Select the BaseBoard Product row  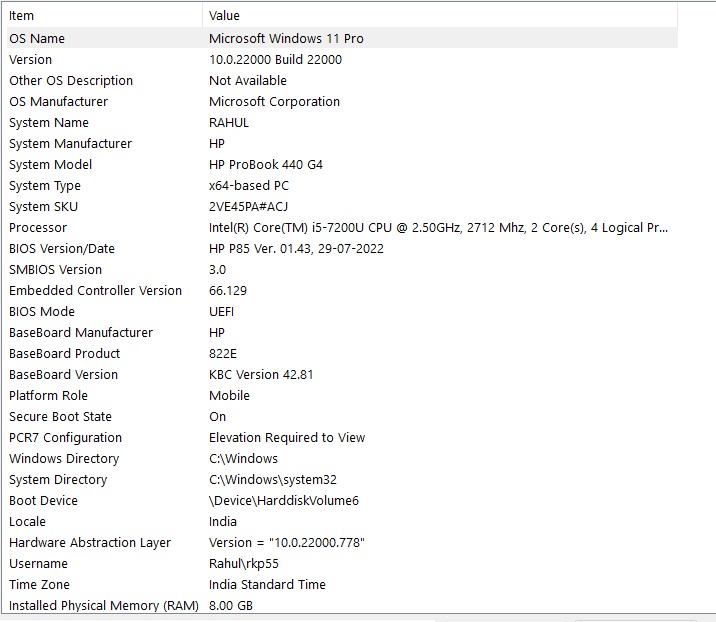(x=342, y=353)
